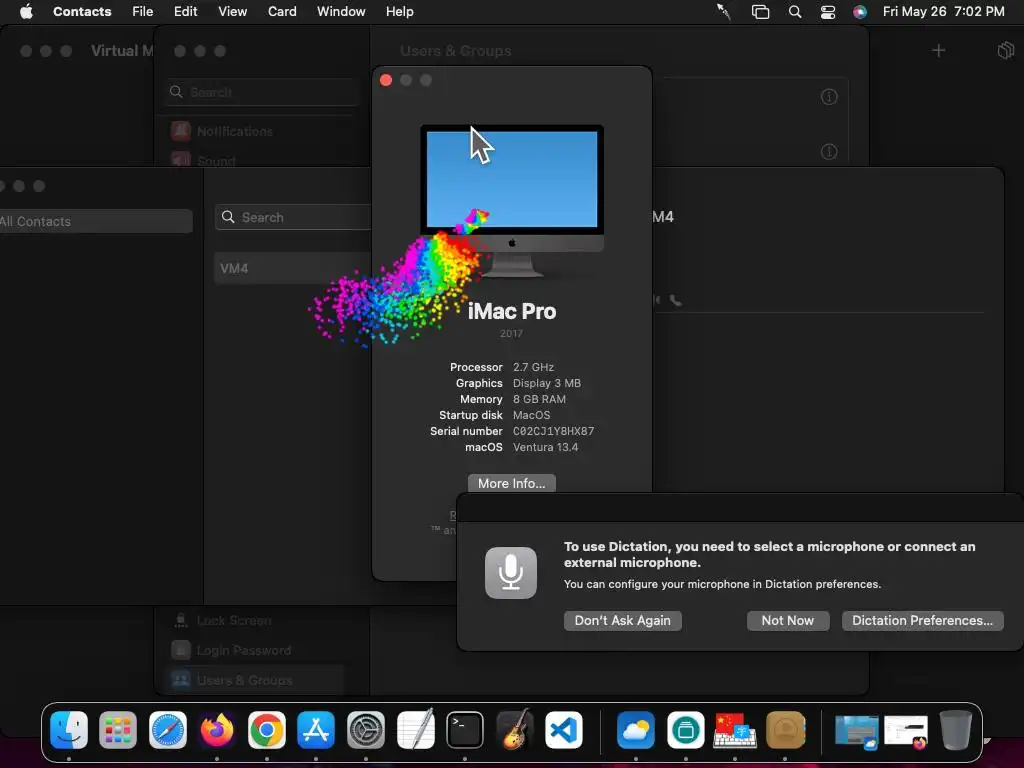This screenshot has height=768, width=1024.
Task: Click the Contacts search field
Action: click(293, 217)
